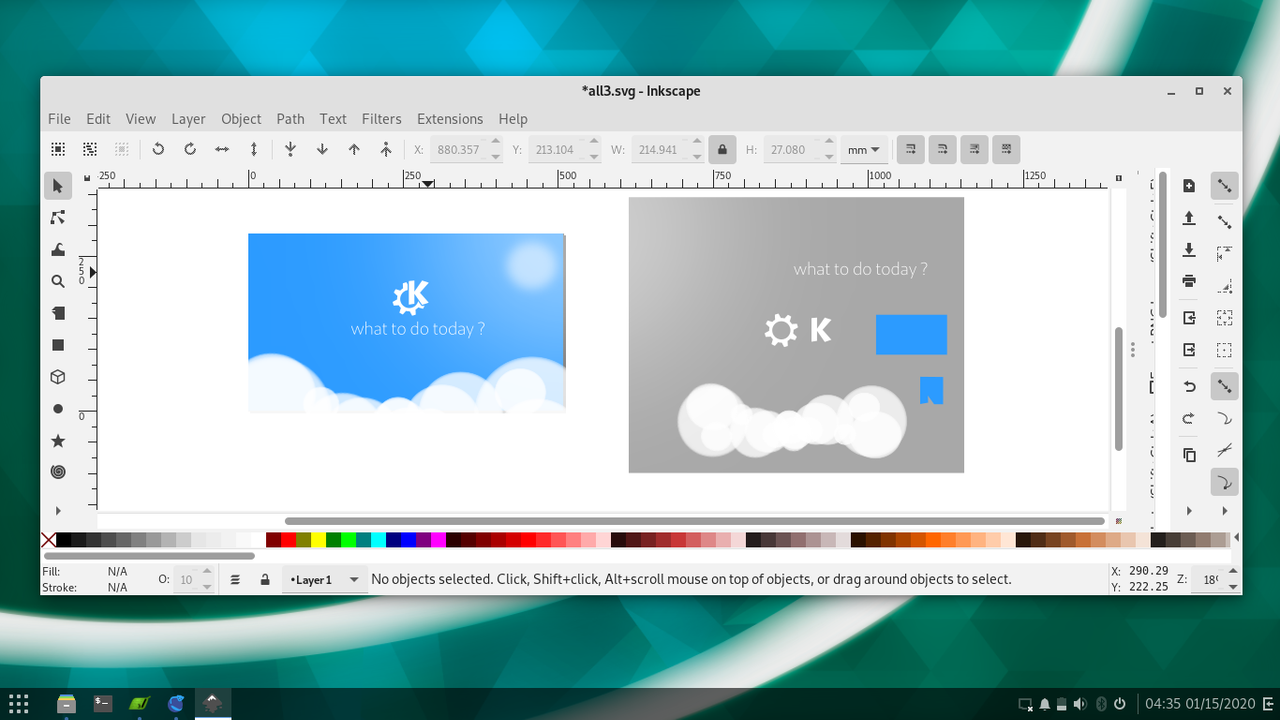This screenshot has height=720, width=1280.
Task: Click the red color swatch in palette
Action: tap(288, 540)
